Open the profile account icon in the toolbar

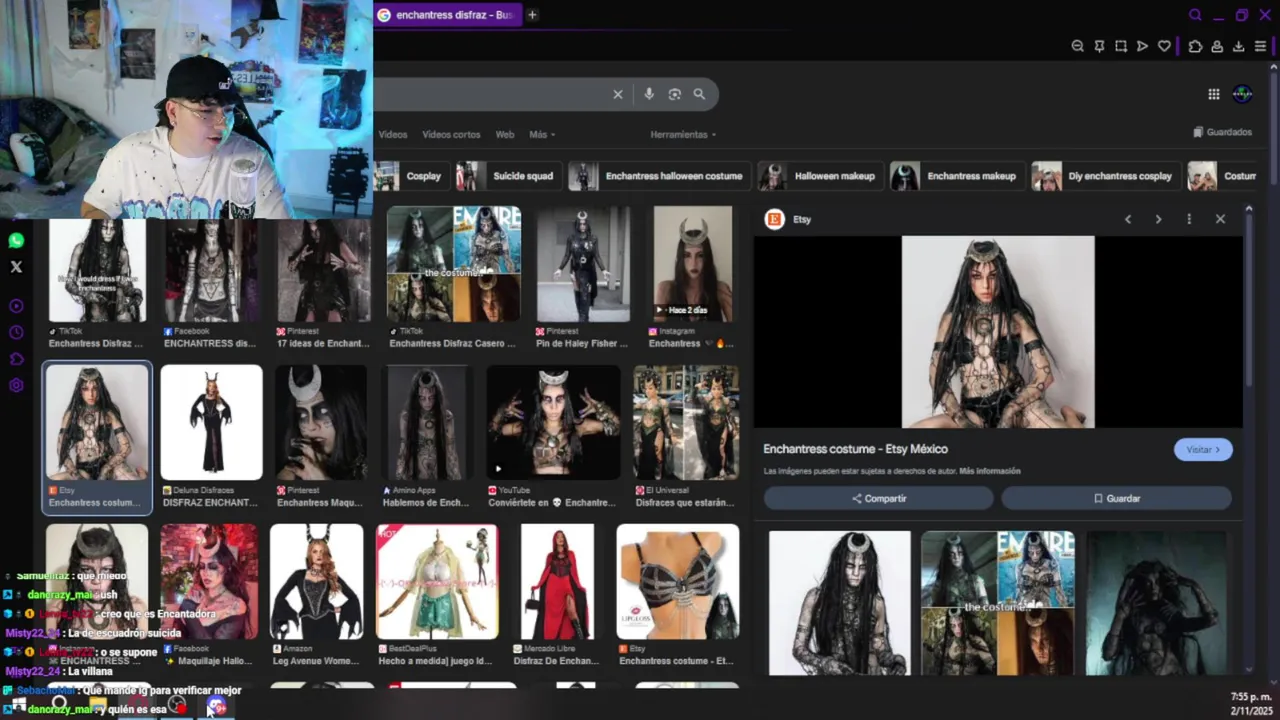[1217, 46]
